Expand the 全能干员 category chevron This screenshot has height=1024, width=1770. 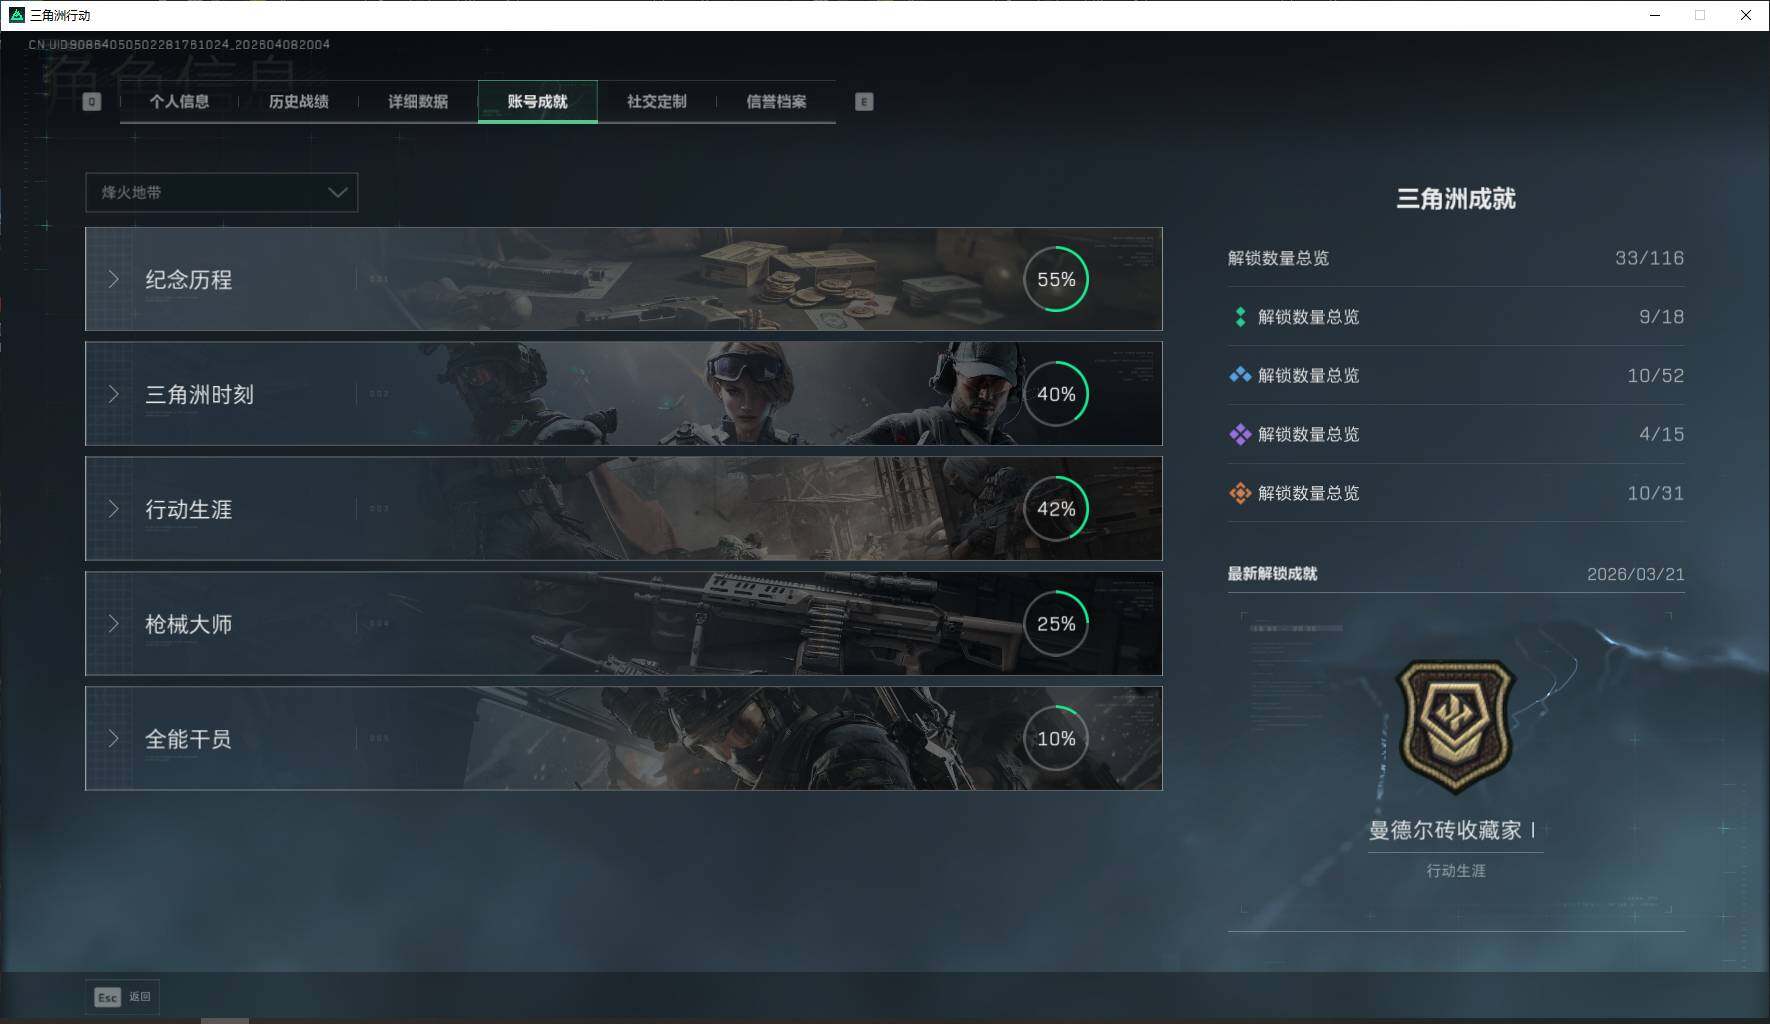[x=113, y=739]
